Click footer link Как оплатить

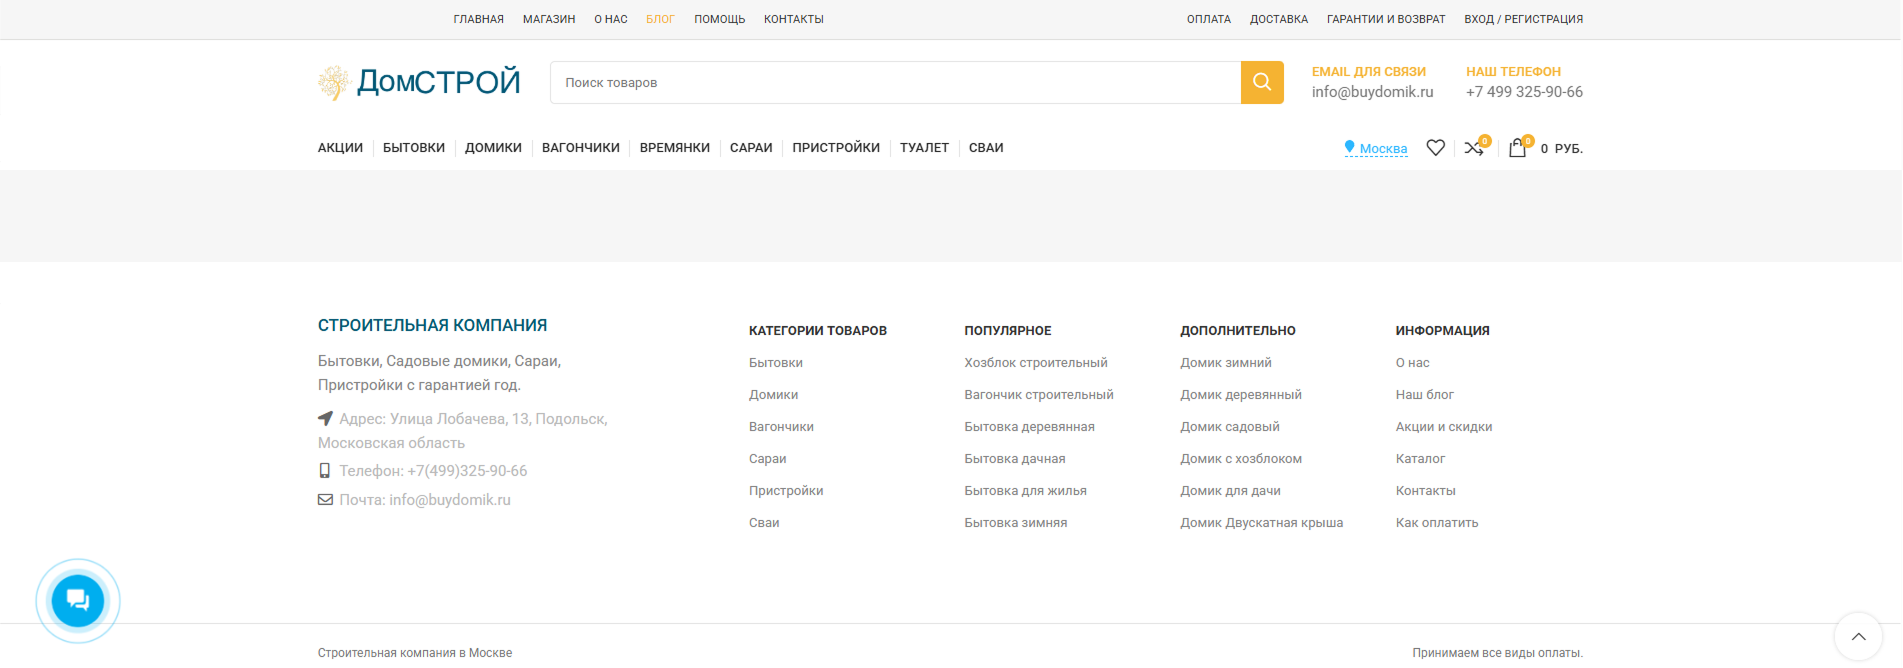click(x=1436, y=523)
